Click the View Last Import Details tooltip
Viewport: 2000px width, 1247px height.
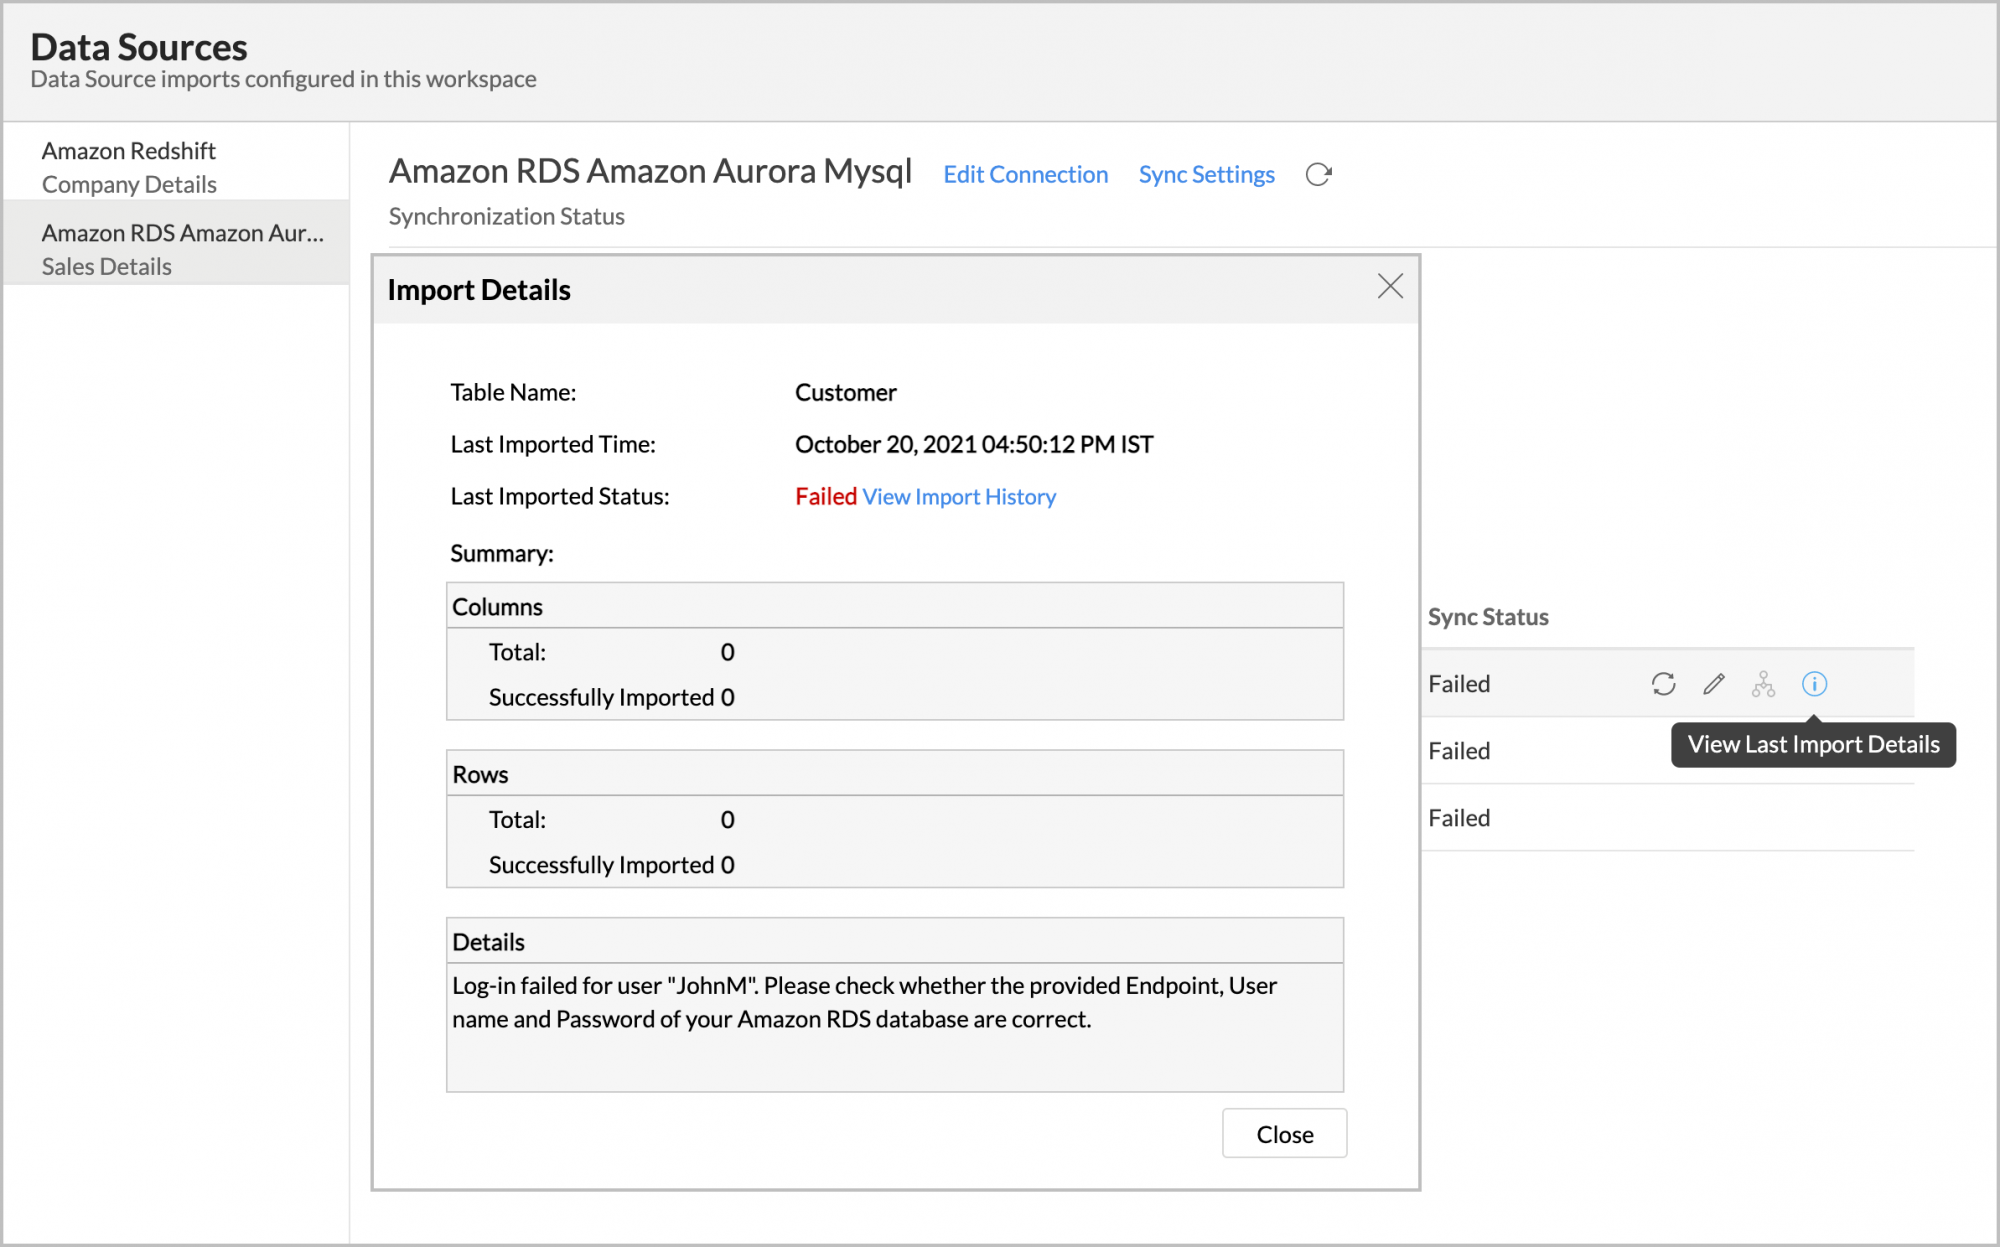(x=1813, y=745)
